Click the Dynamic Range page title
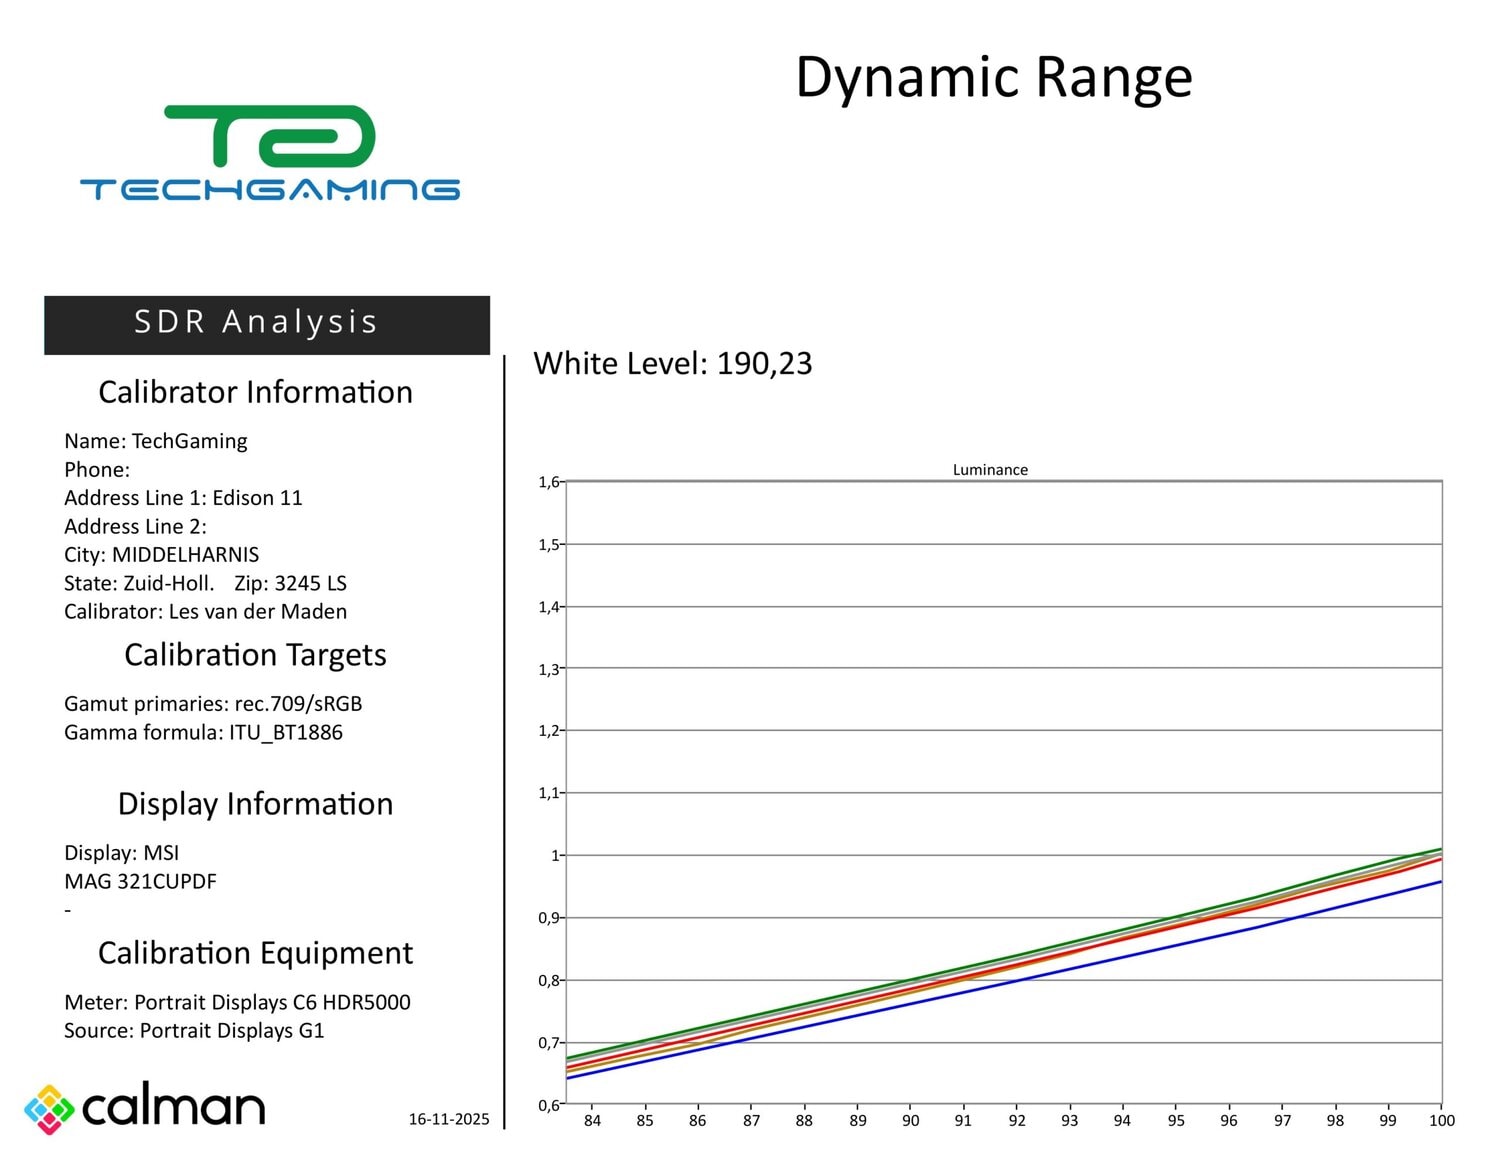Screen dimensions: 1500x1159 point(993,77)
